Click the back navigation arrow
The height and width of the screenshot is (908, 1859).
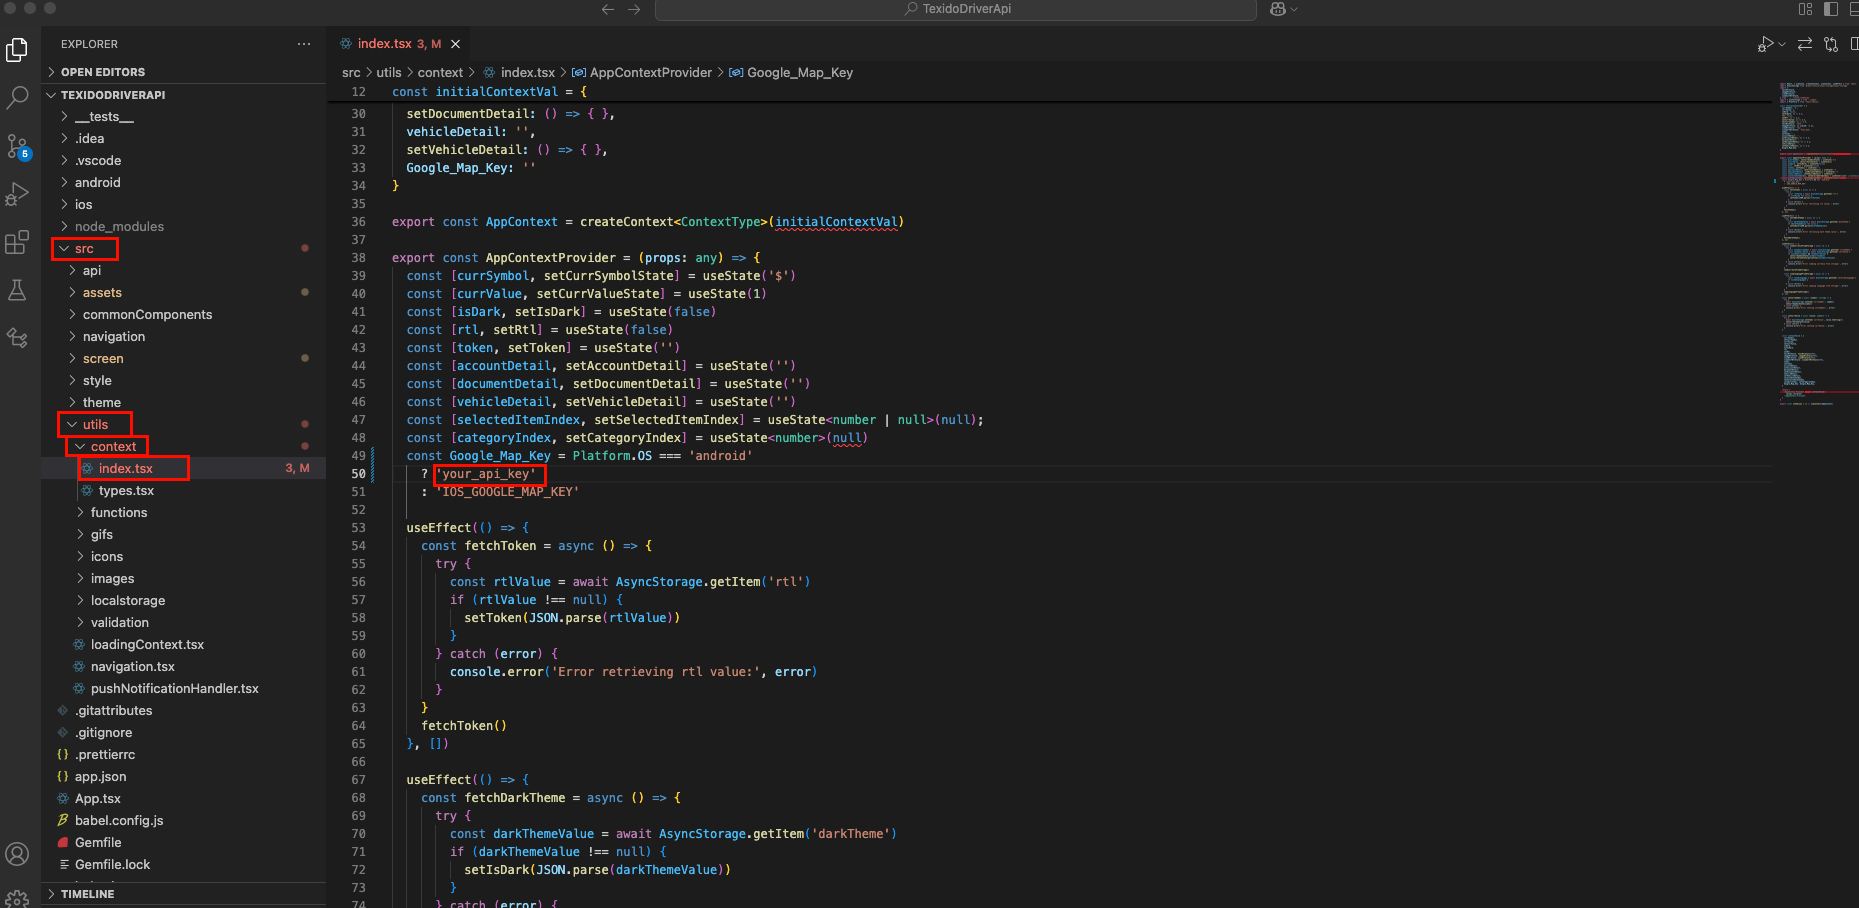607,9
